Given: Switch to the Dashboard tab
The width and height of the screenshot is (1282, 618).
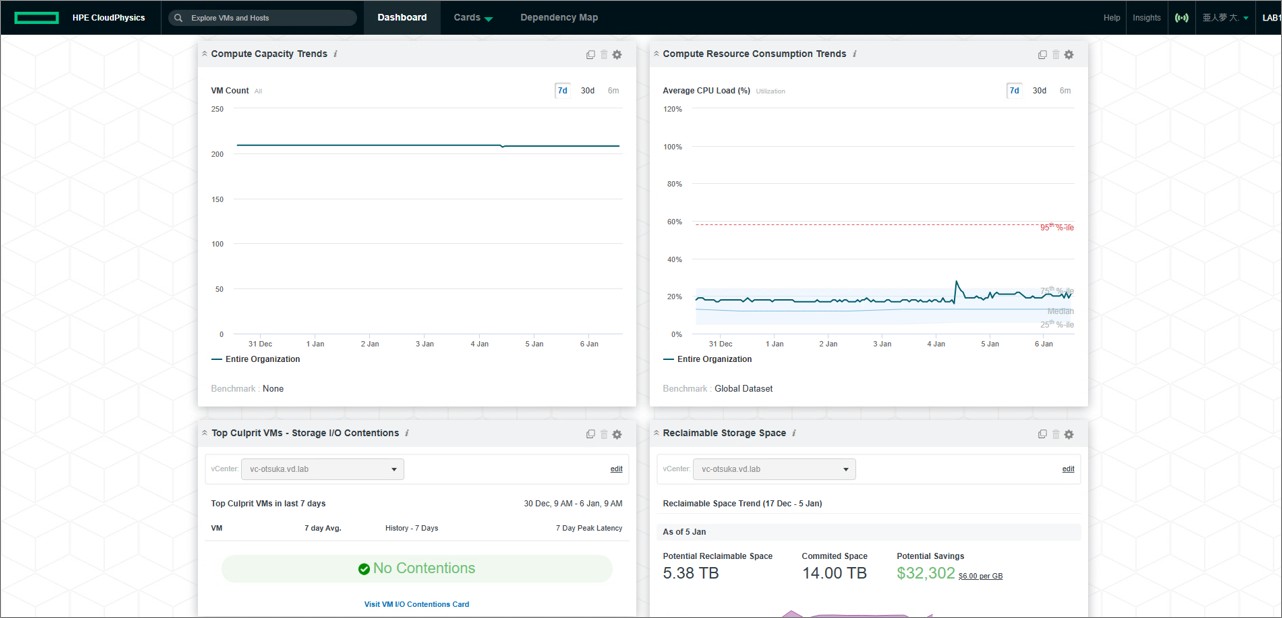Looking at the screenshot, I should point(402,18).
